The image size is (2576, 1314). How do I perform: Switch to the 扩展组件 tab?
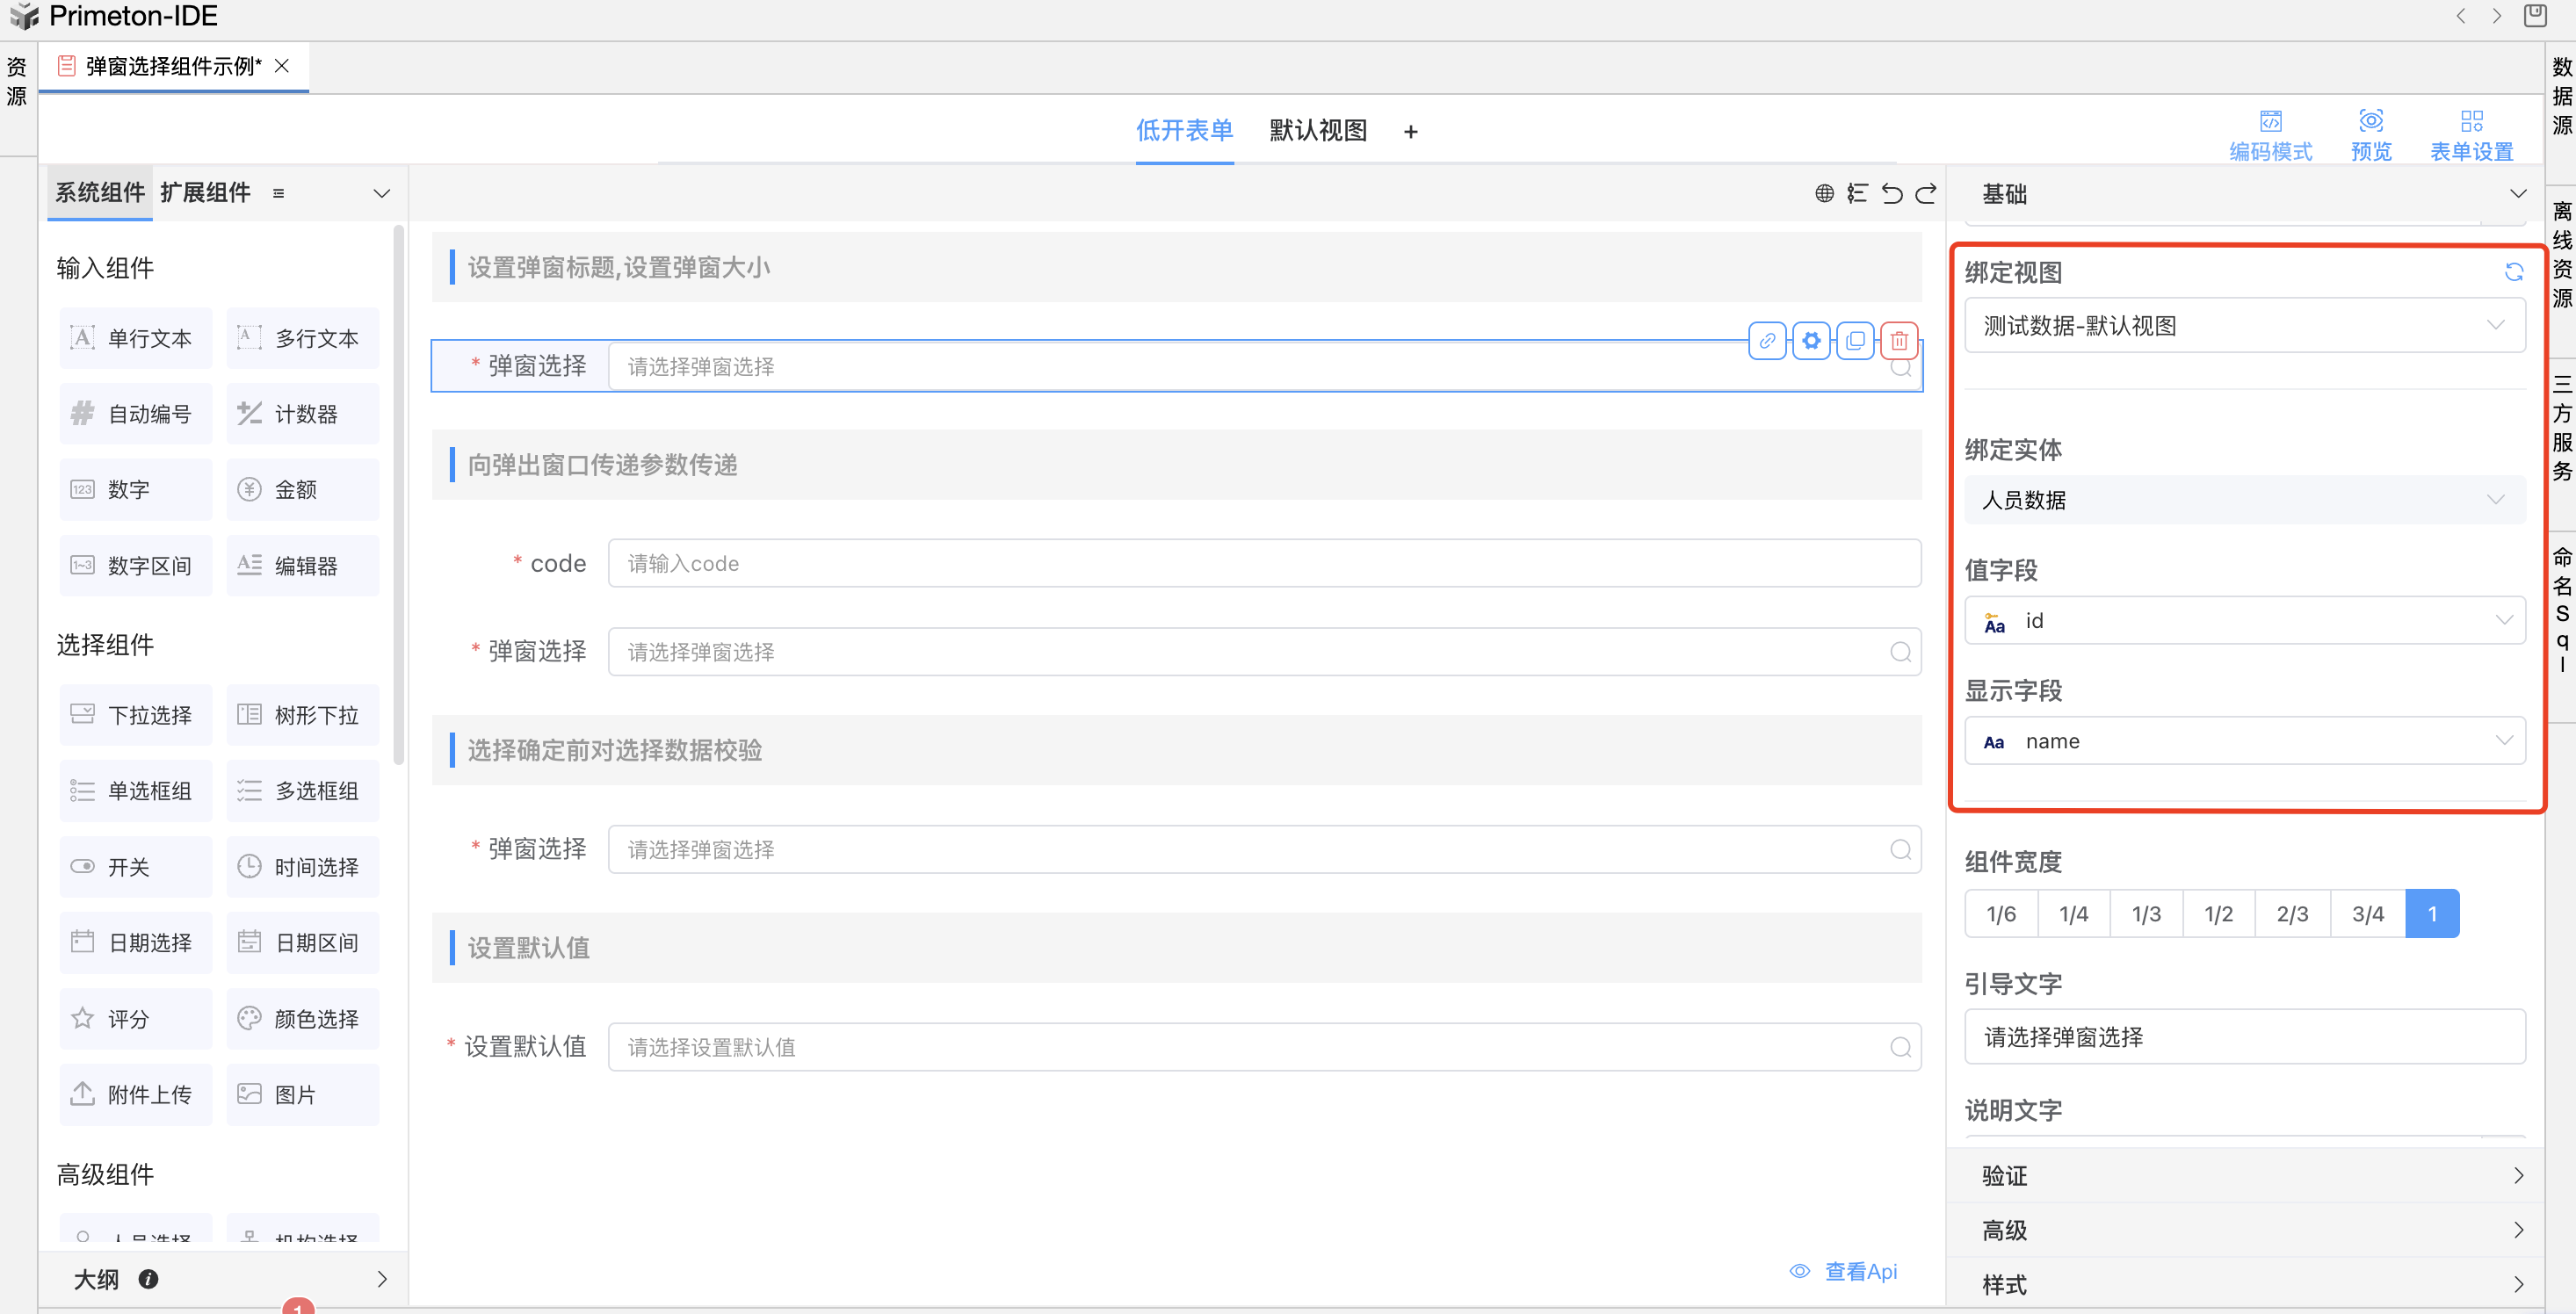click(x=205, y=193)
